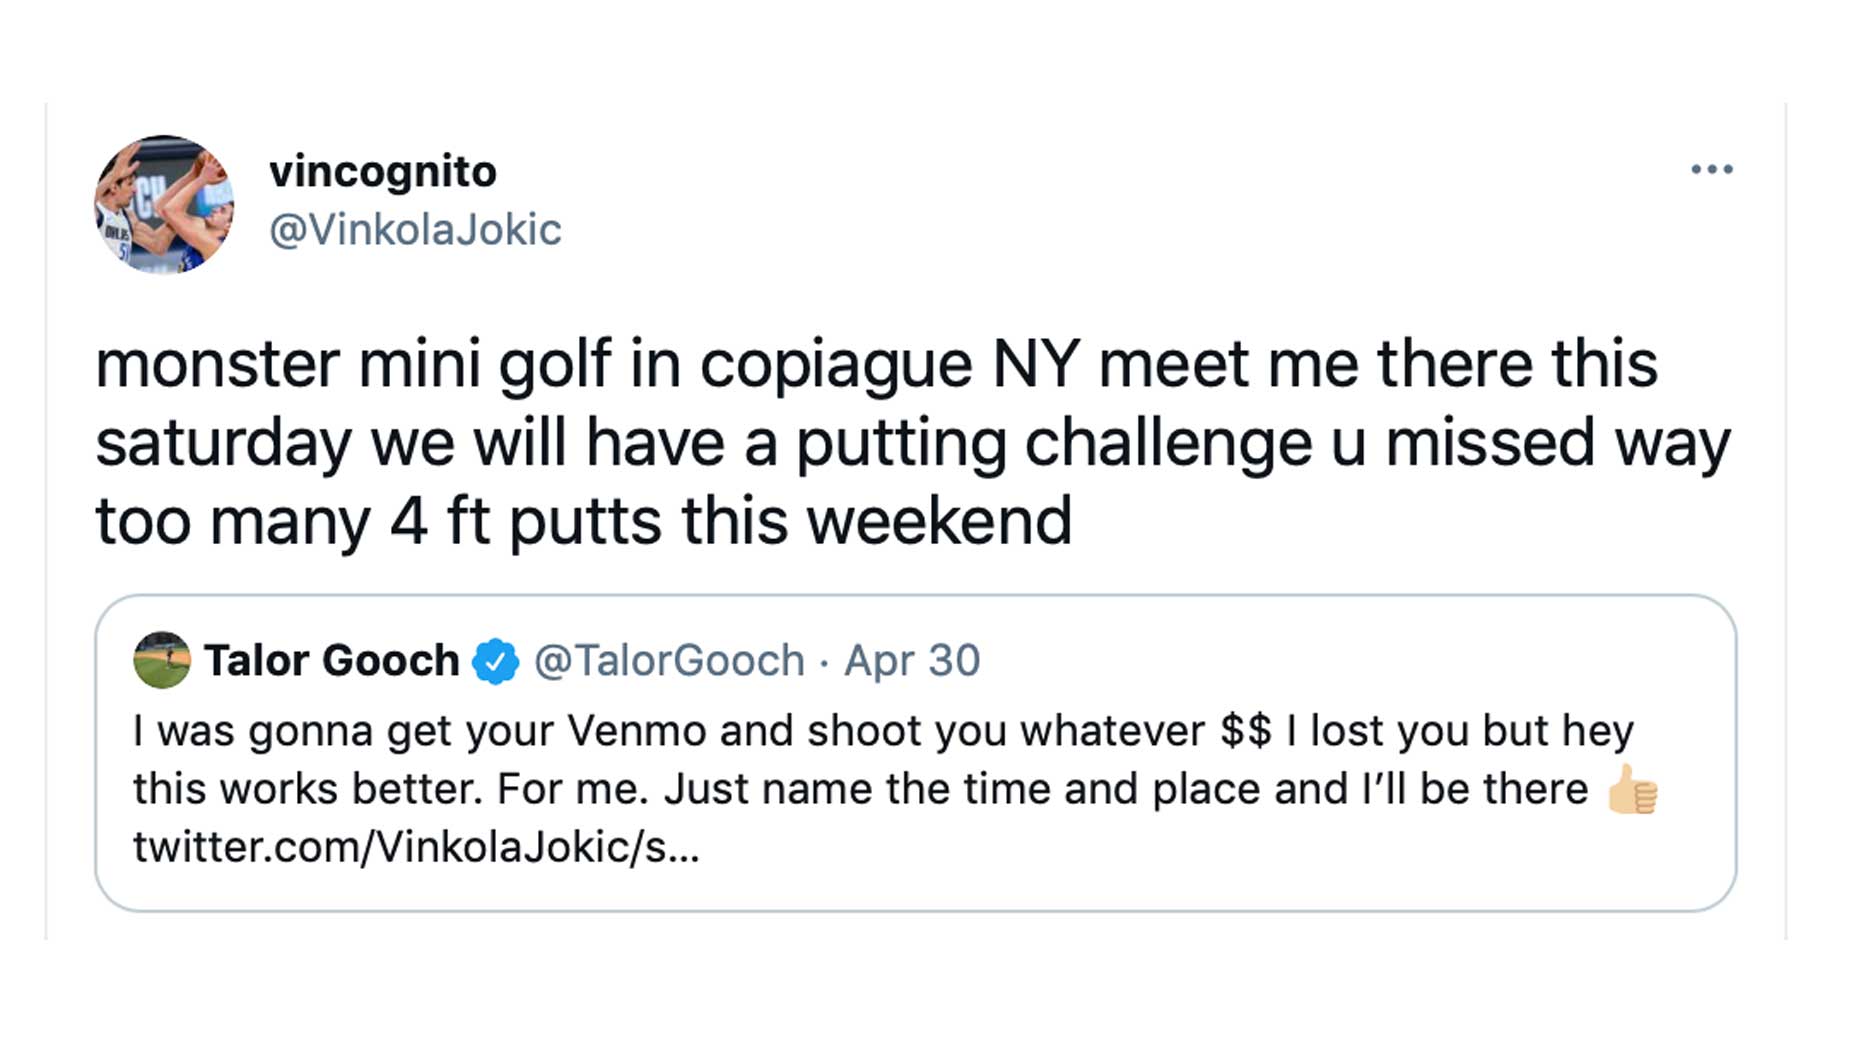Open the vincognito display name

pos(382,171)
